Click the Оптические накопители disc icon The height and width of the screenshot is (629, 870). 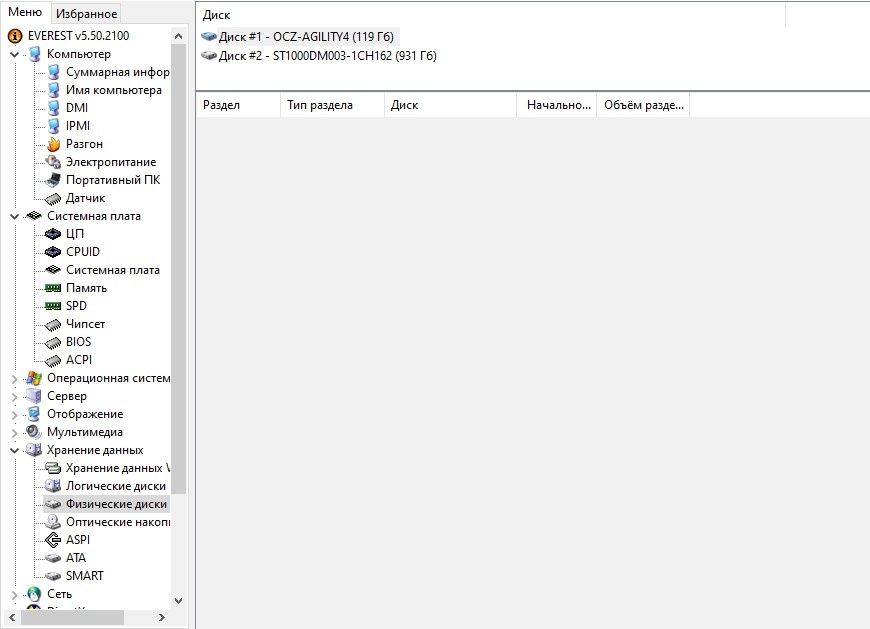pyautogui.click(x=53, y=522)
